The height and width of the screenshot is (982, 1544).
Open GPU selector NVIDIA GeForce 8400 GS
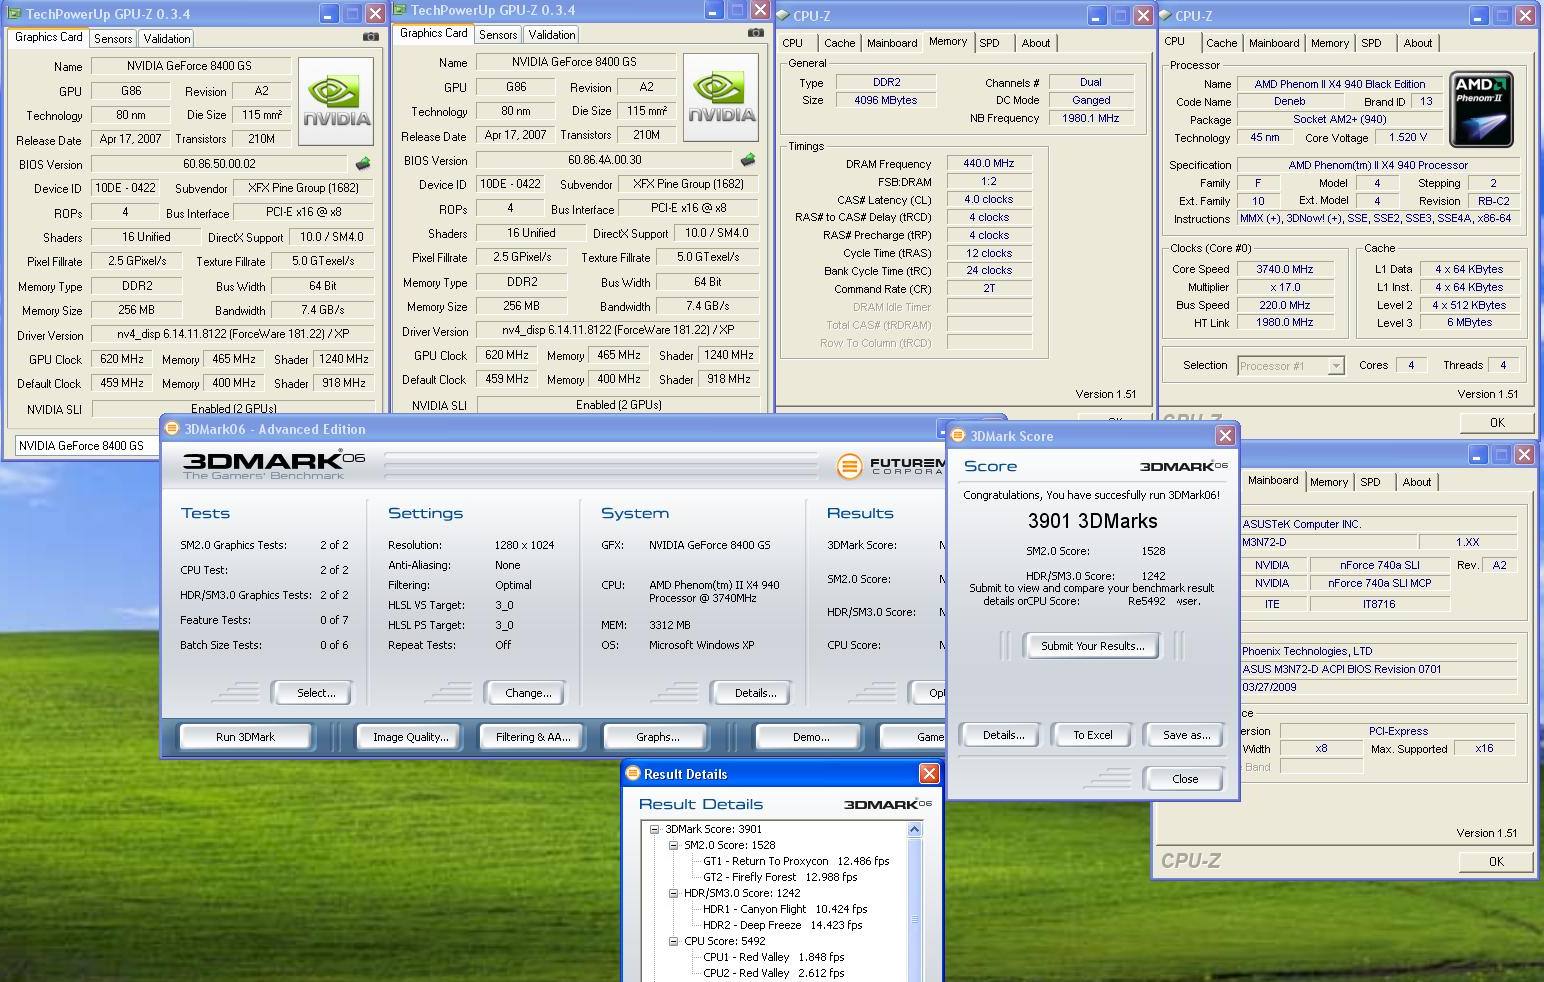tap(85, 446)
